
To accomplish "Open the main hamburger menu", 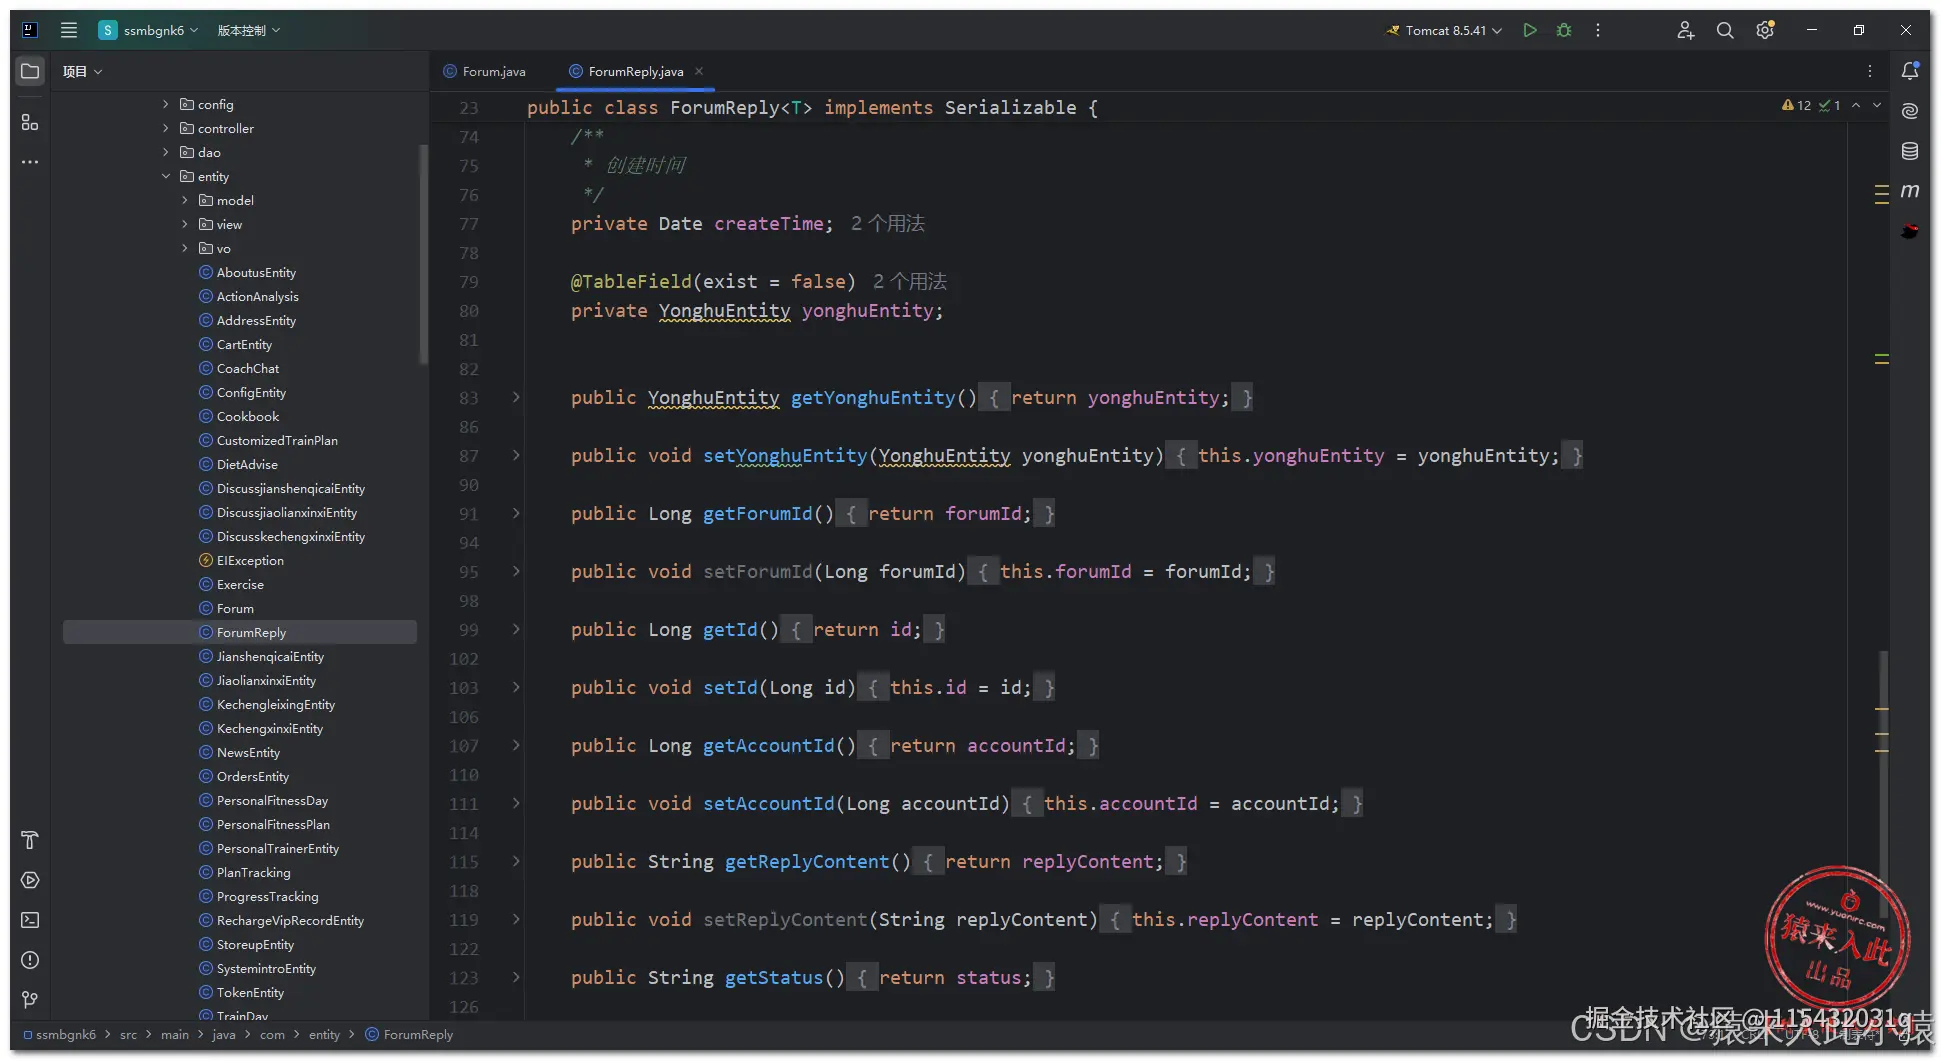I will (x=69, y=30).
